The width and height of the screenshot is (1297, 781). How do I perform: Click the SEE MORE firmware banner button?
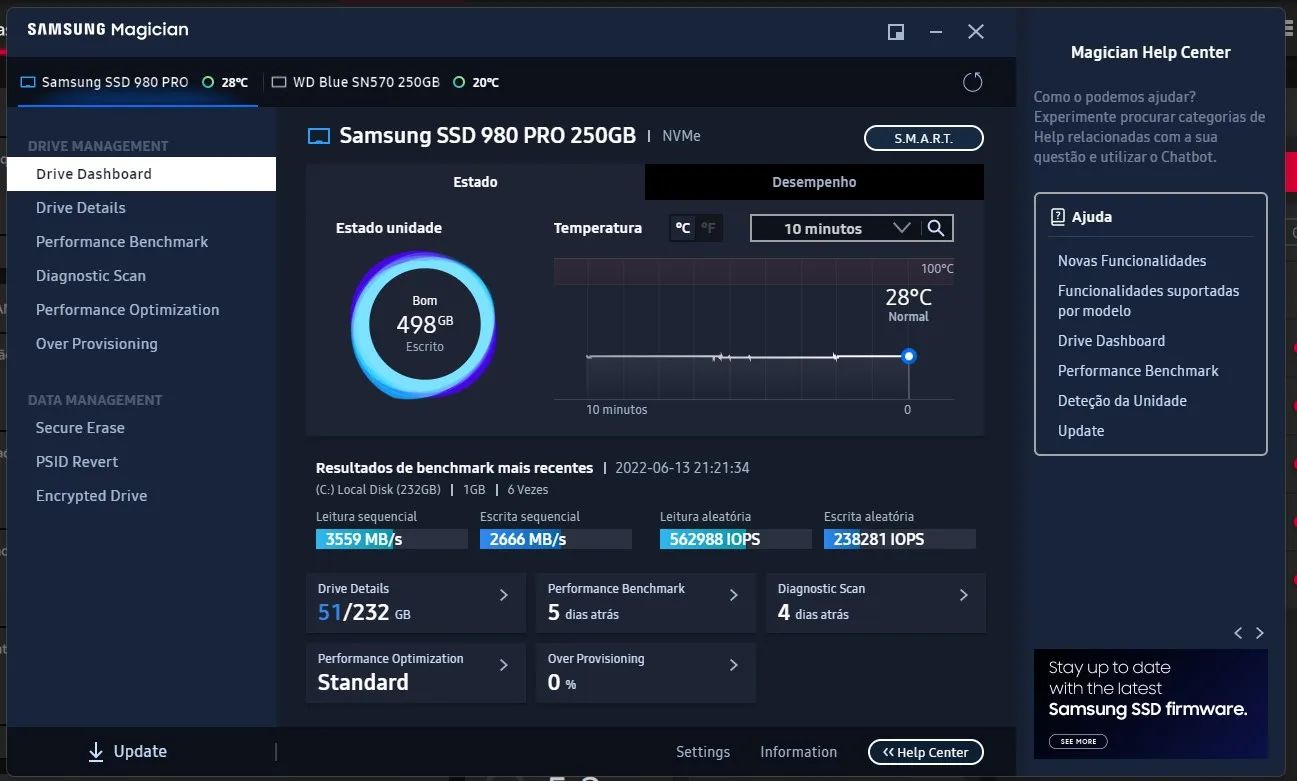1078,741
